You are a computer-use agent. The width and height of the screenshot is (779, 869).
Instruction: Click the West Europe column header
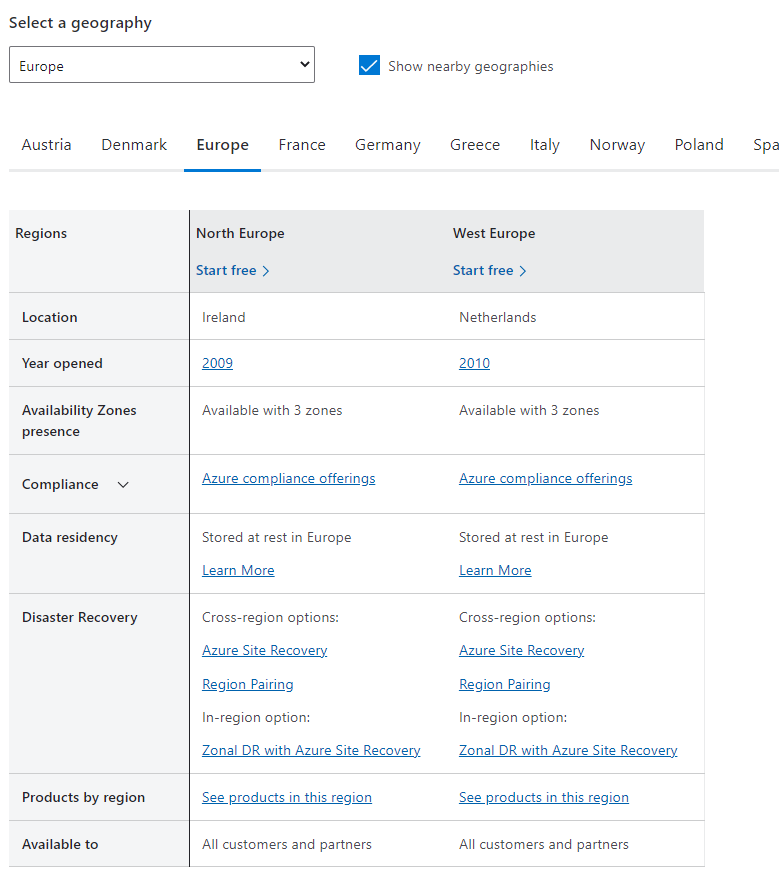tap(494, 233)
